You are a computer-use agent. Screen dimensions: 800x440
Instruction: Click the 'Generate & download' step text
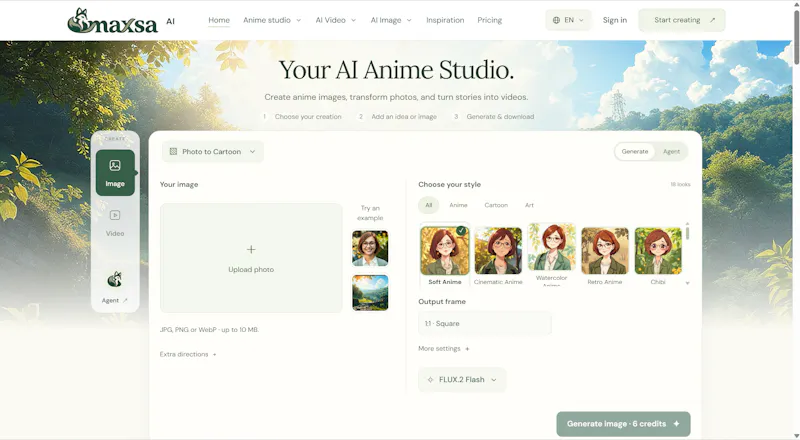(x=501, y=117)
